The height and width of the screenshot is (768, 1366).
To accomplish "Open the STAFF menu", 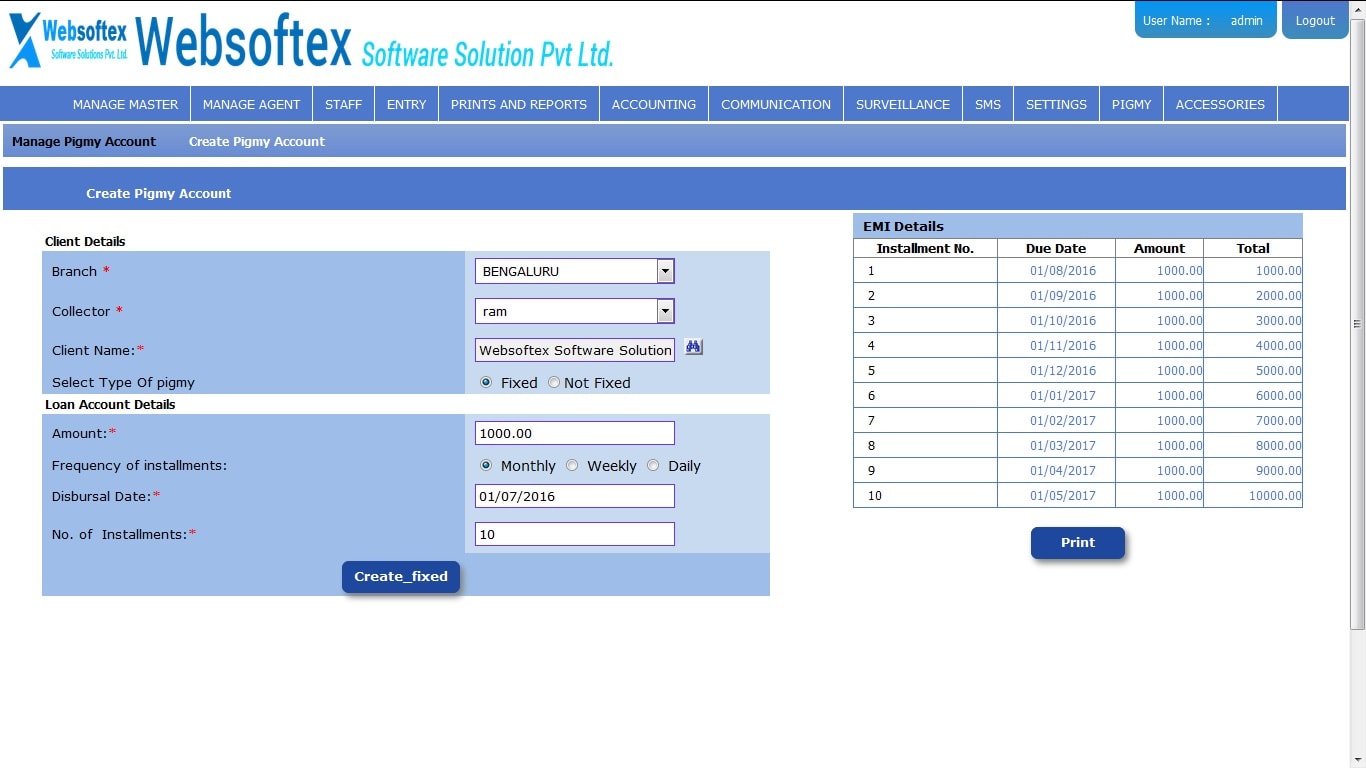I will [343, 104].
